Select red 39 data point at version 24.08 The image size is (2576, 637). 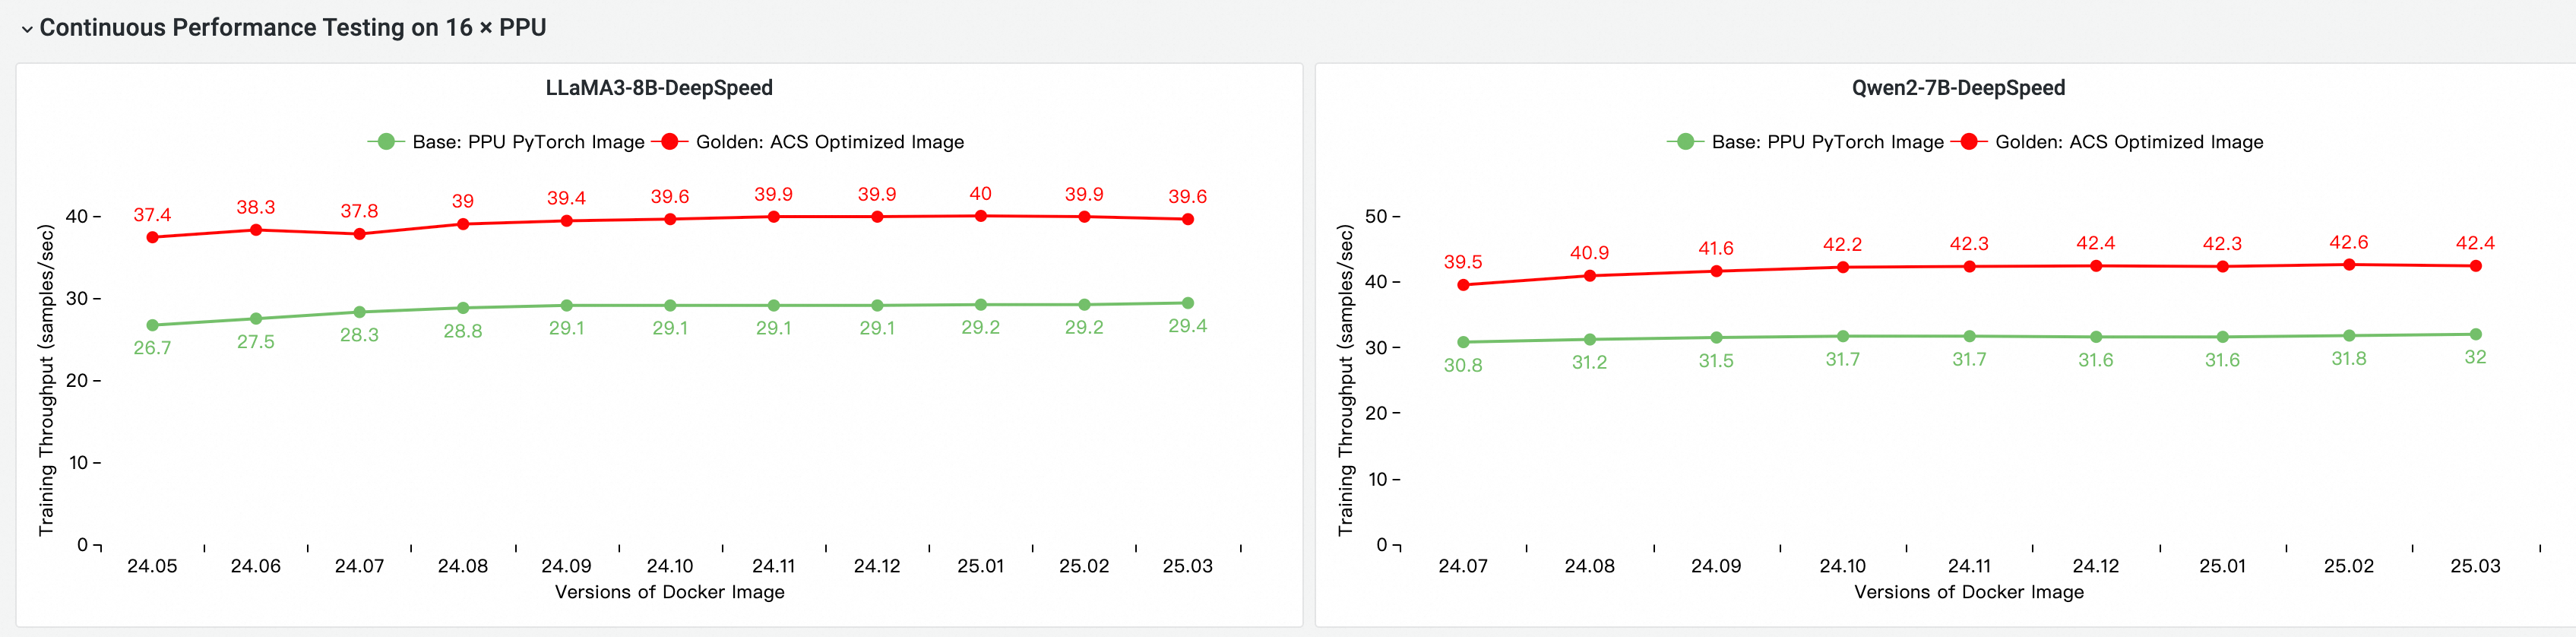point(462,224)
